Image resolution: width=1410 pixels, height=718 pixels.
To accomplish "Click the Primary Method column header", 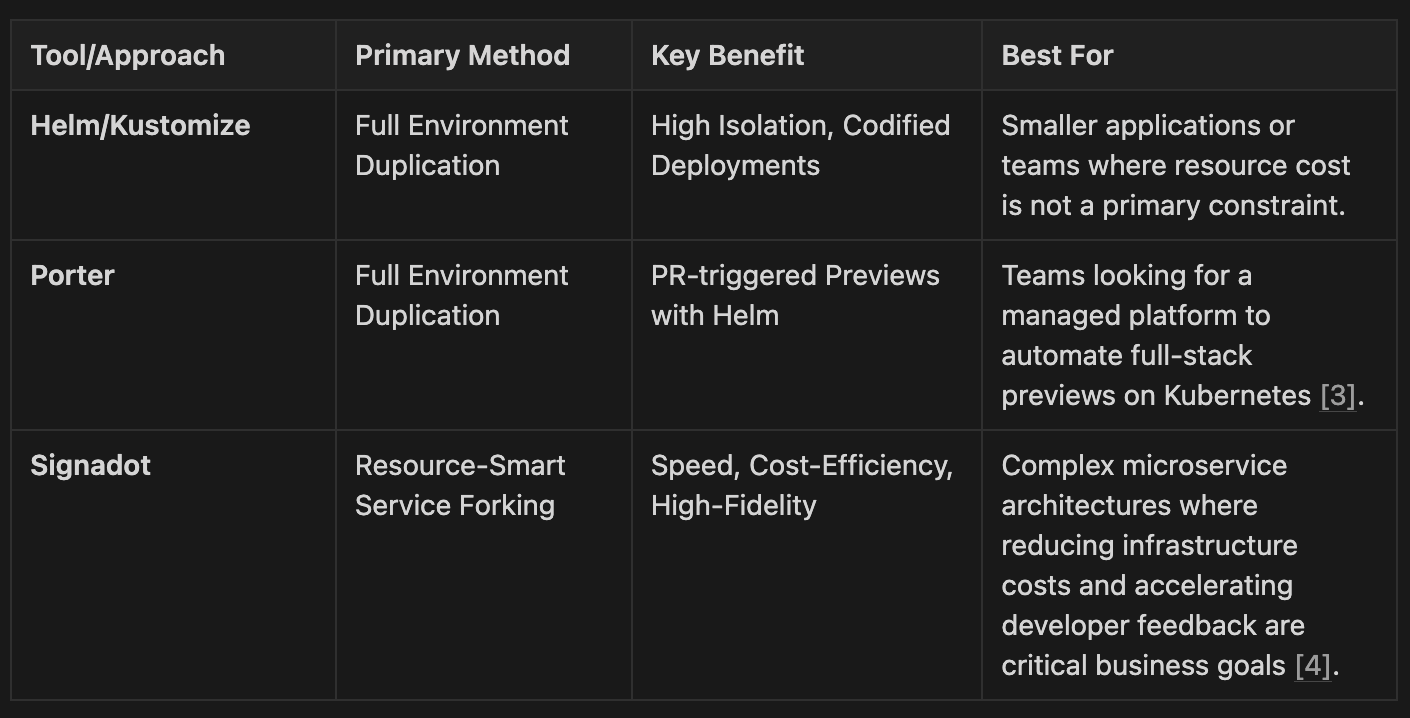I will click(462, 55).
